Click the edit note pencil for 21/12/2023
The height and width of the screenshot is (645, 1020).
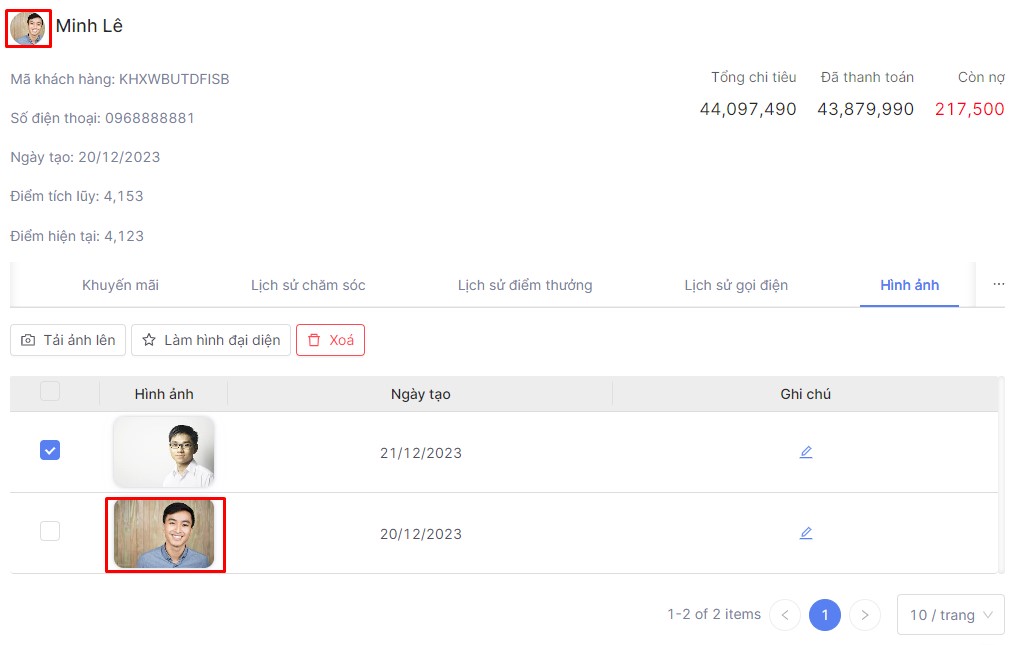coord(806,452)
